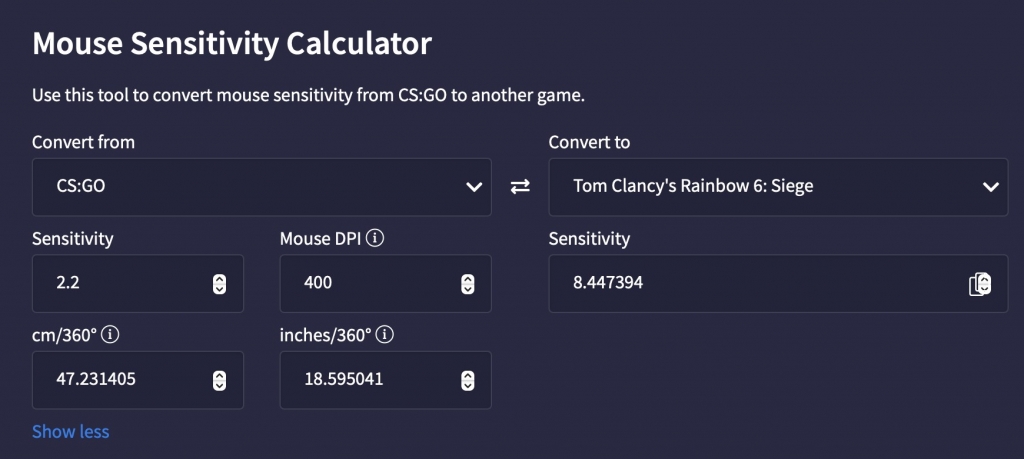Click the cm/360° field stepper arrows
Image resolution: width=1024 pixels, height=459 pixels.
220,380
